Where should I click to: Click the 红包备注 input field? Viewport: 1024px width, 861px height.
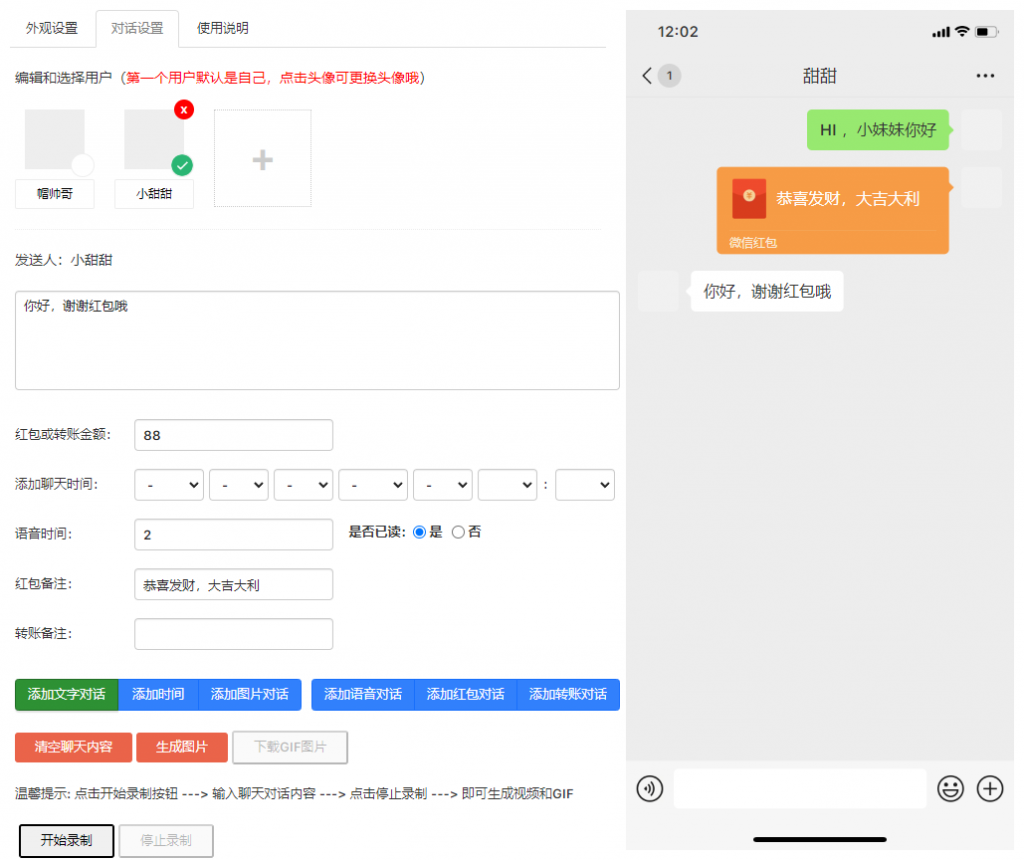tap(233, 584)
